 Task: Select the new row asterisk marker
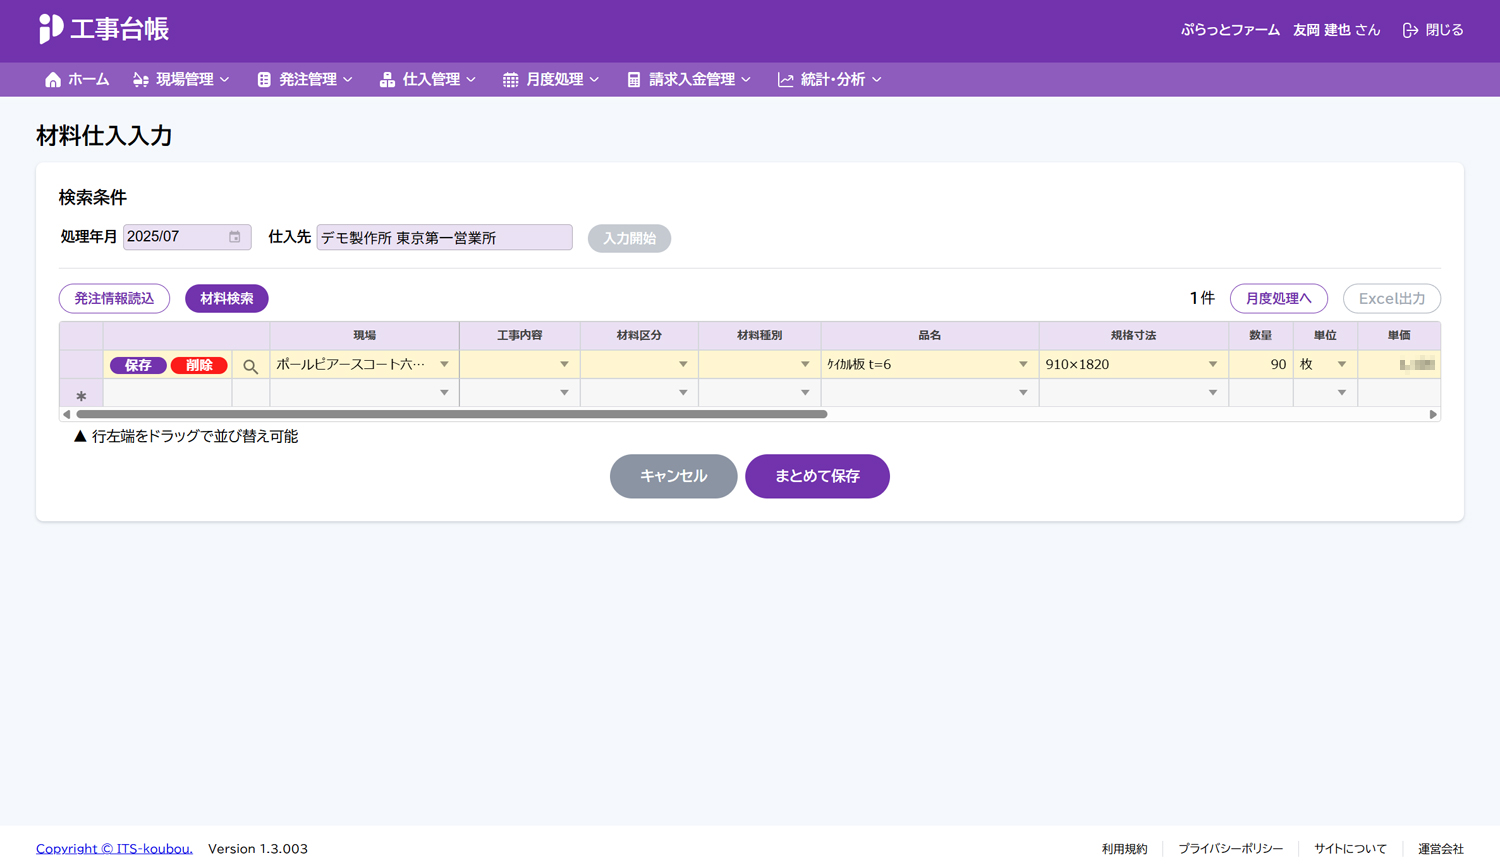point(81,396)
